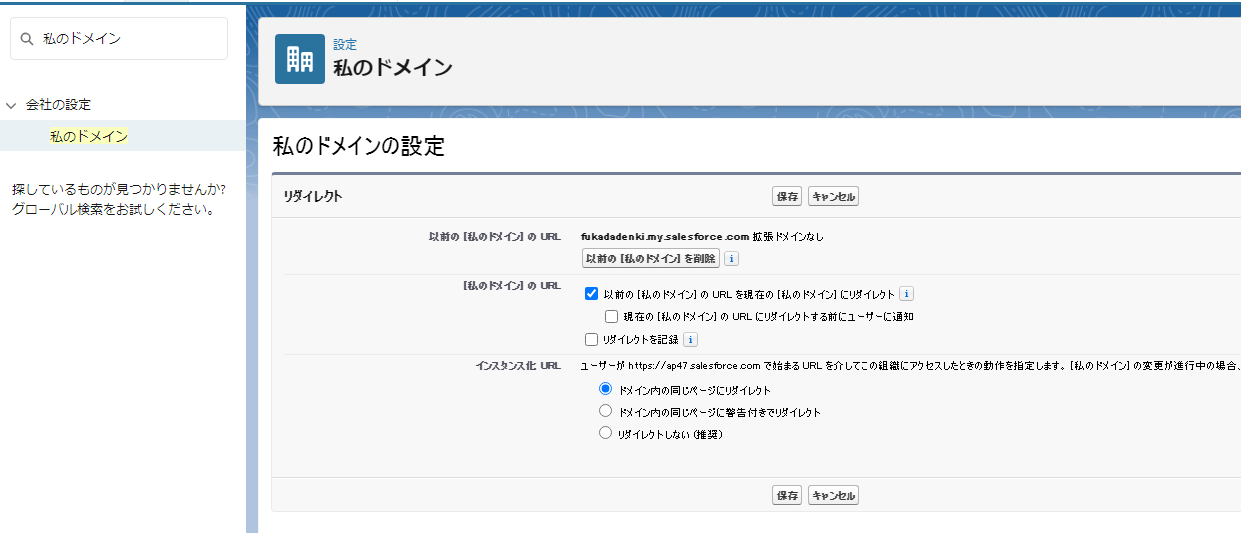Select ドメイン内の同じページにリダイレクト radio button
Image resolution: width=1241 pixels, height=533 pixels.
tap(605, 389)
